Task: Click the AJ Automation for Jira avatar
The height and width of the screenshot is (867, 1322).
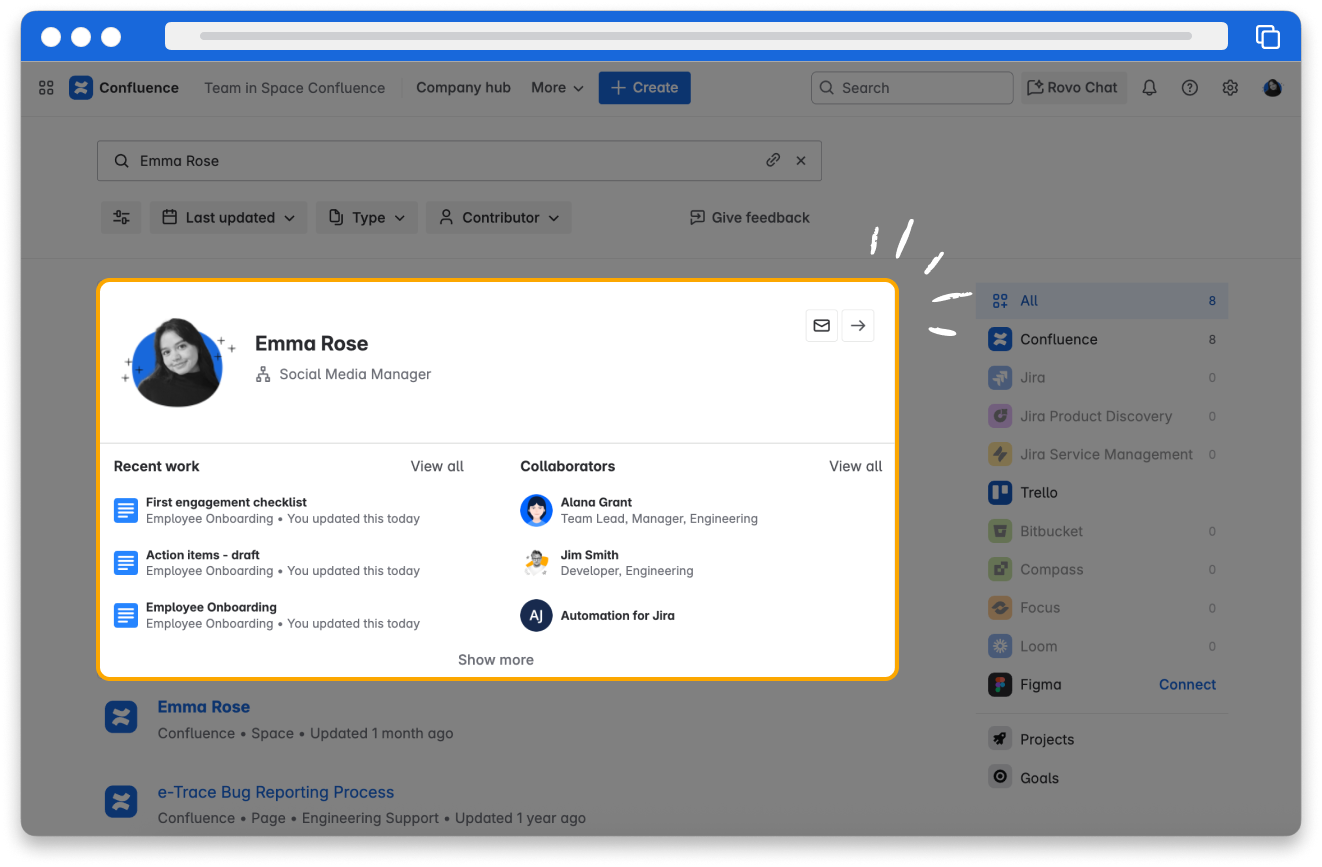Action: 536,615
